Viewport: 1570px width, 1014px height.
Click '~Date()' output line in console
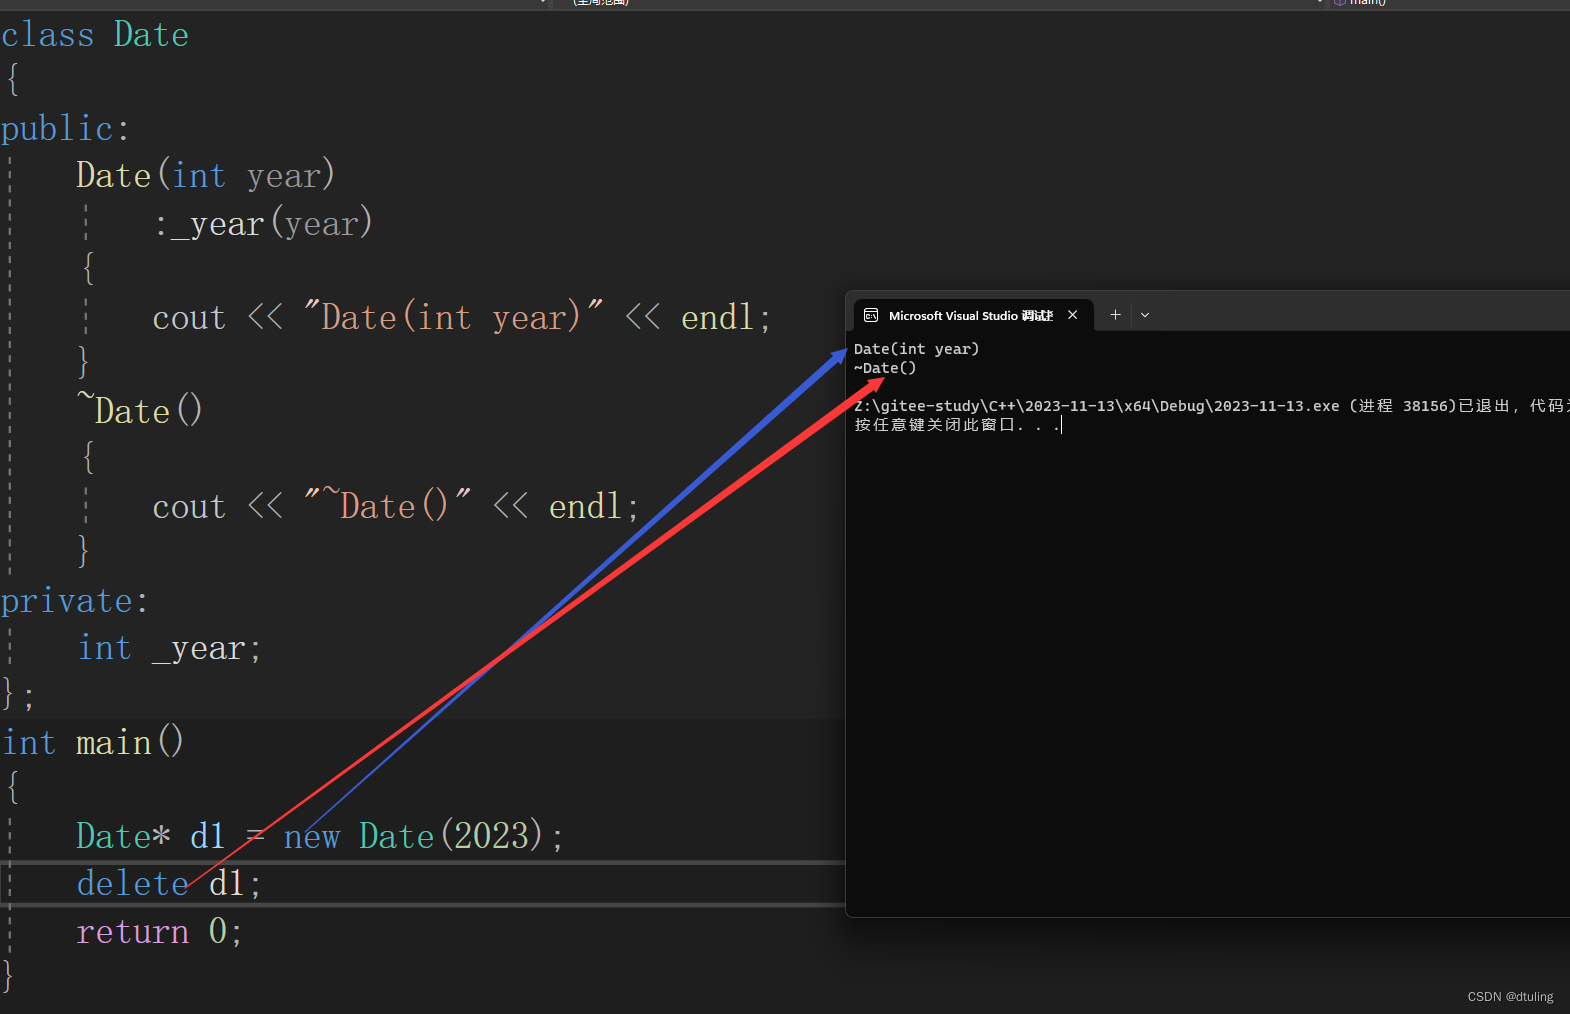[x=885, y=368]
